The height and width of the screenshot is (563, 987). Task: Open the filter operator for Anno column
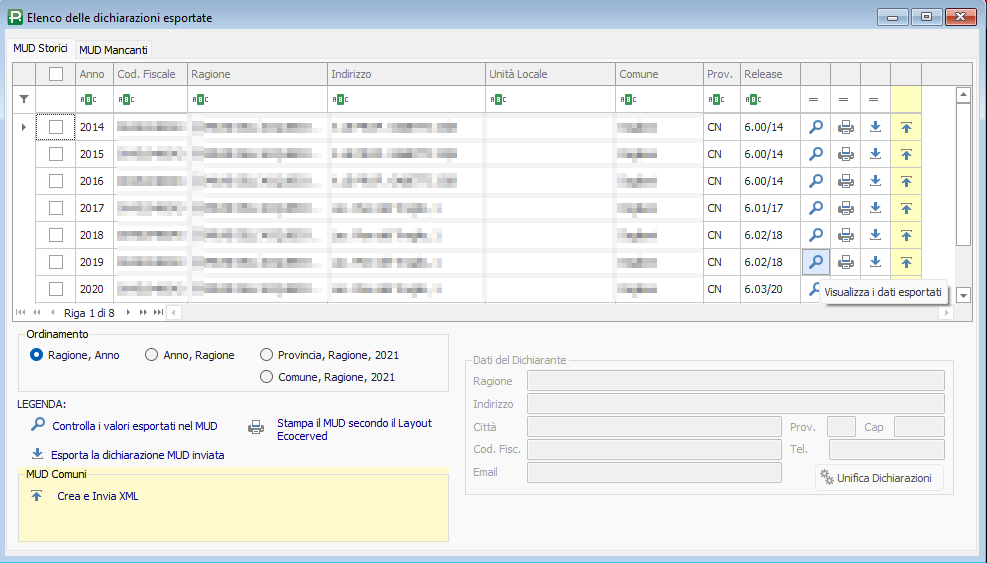click(x=88, y=99)
